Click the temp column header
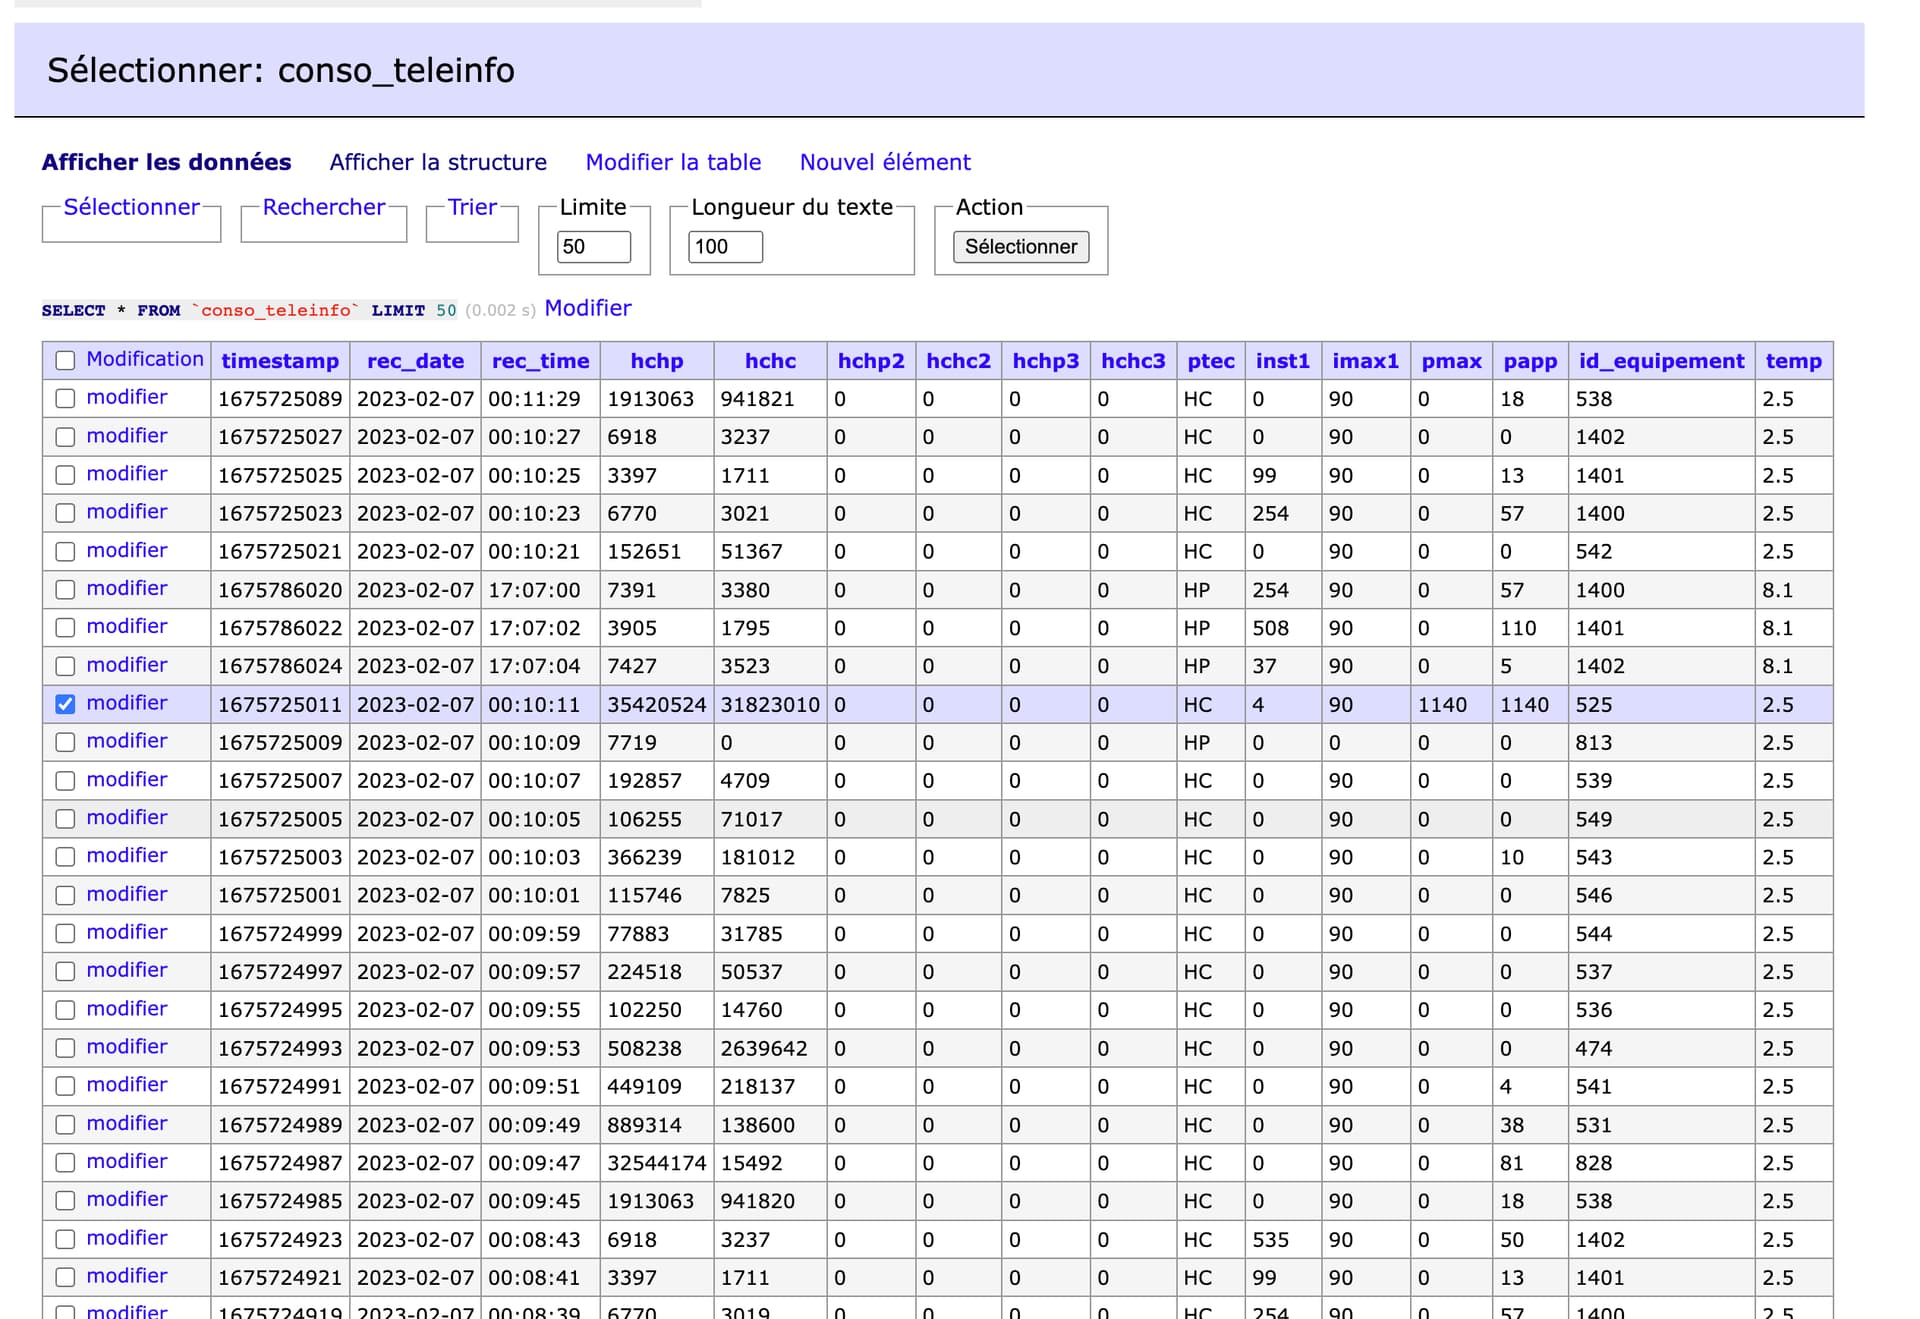The width and height of the screenshot is (1920, 1319). pos(1793,361)
